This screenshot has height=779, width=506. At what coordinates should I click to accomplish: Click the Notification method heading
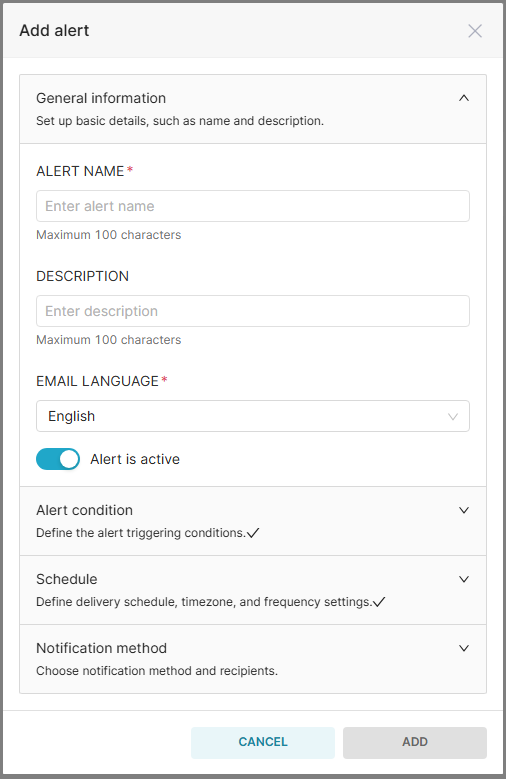pyautogui.click(x=101, y=648)
